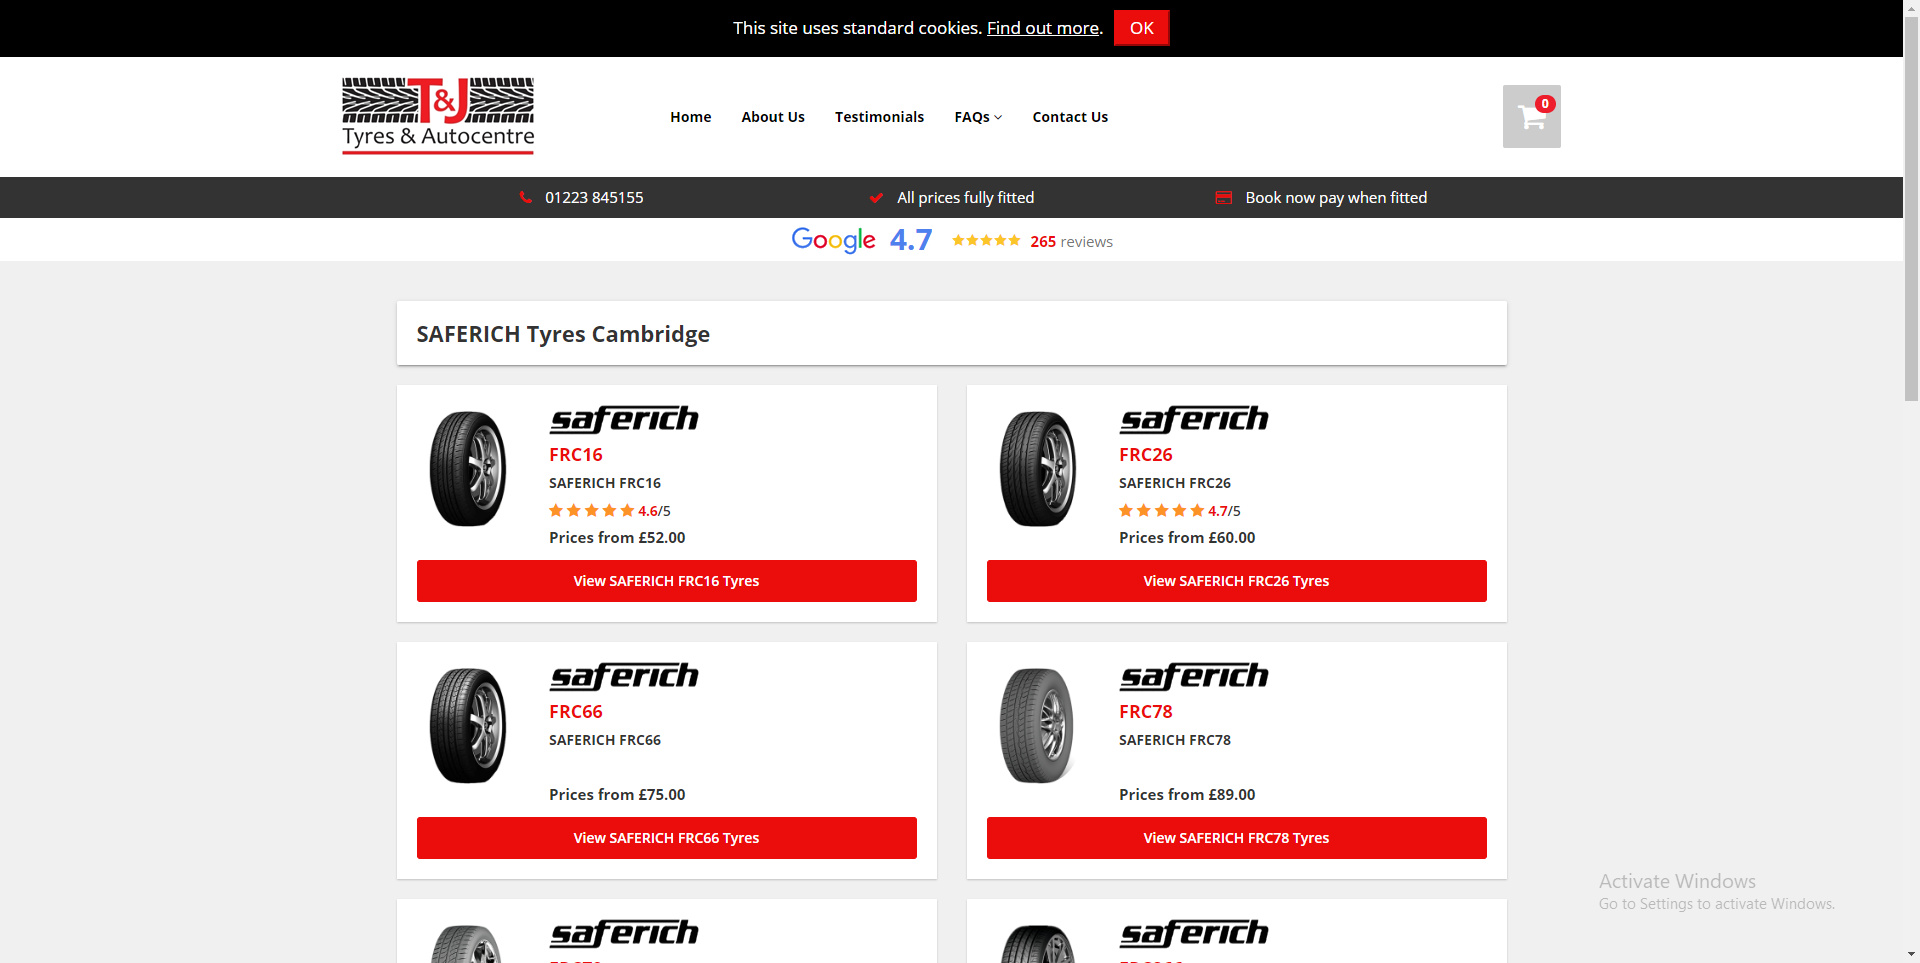Click View SAFERICH FRC16 Tyres button
1920x963 pixels.
pyautogui.click(x=667, y=581)
